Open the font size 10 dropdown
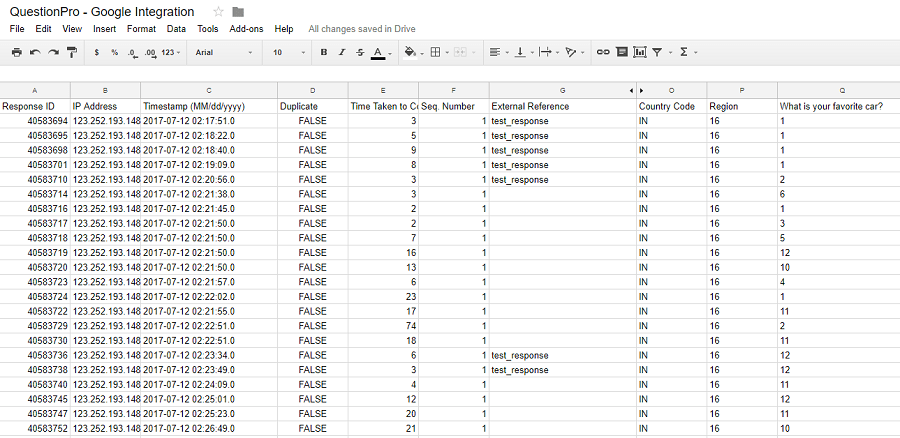900x438 pixels. (x=289, y=52)
